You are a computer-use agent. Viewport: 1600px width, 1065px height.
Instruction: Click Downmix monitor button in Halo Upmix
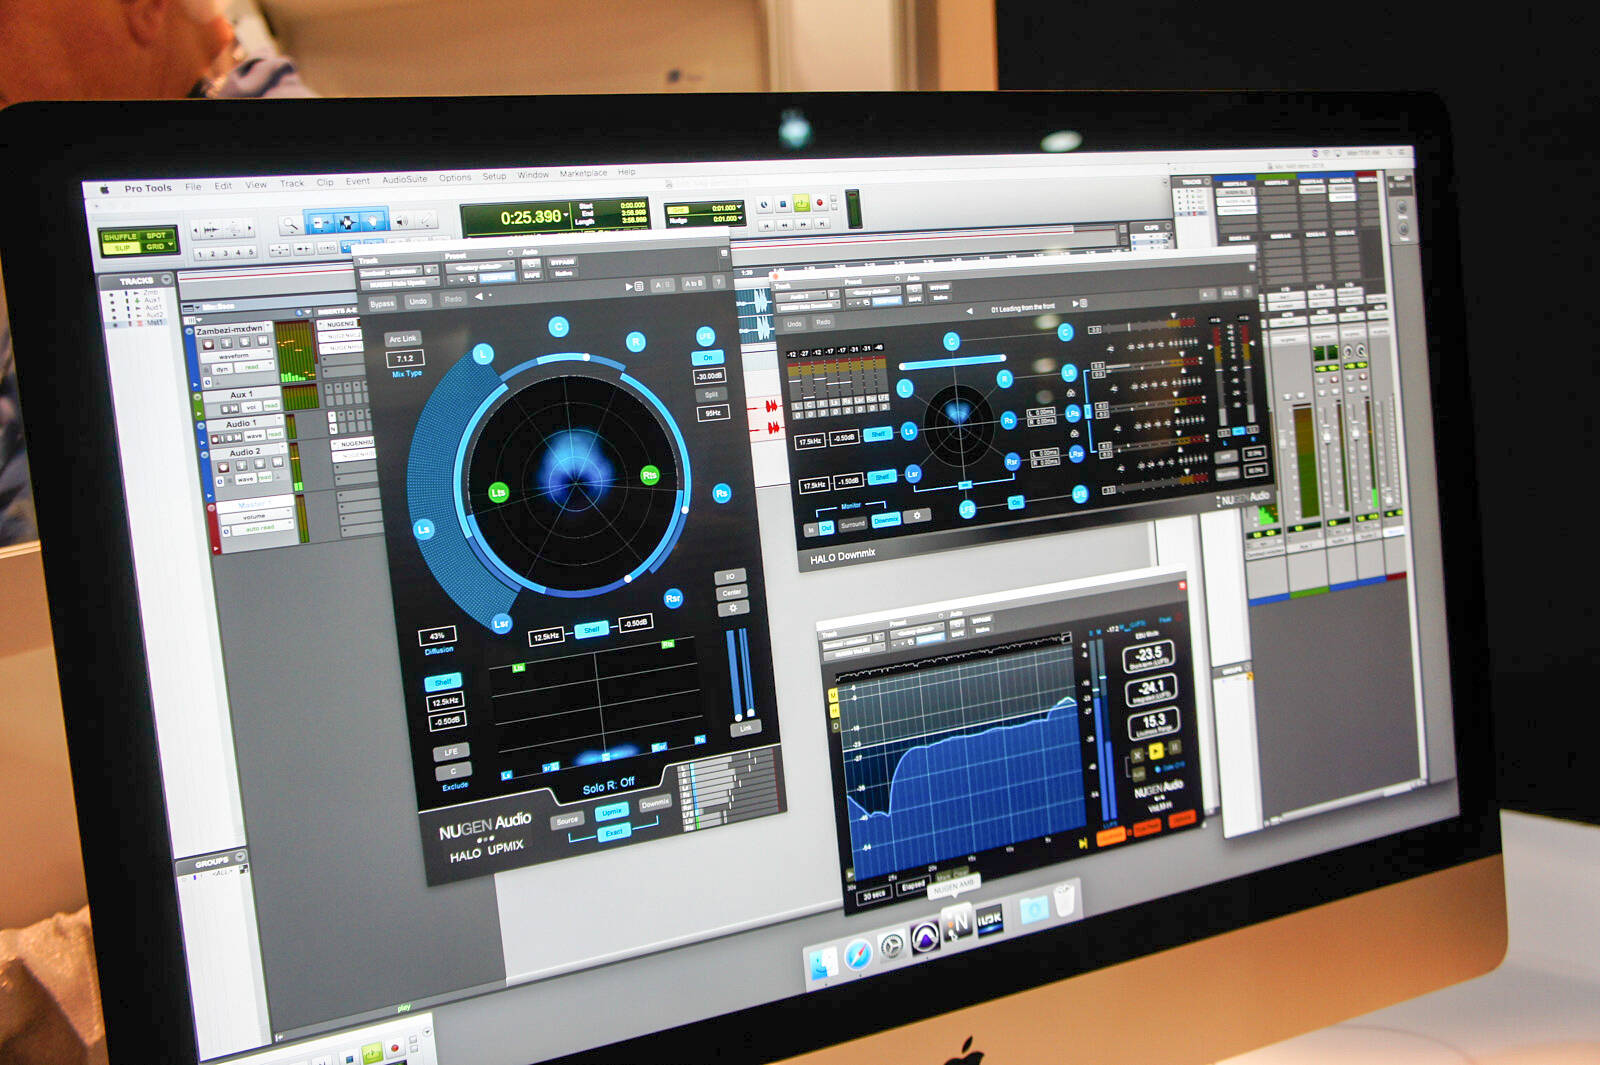click(x=655, y=803)
